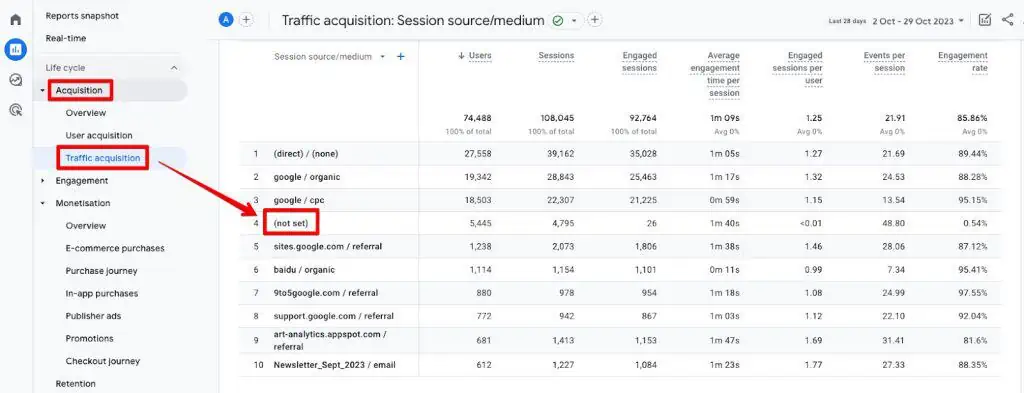The width and height of the screenshot is (1024, 393).
Task: Open the date range 2 Oct - 29 Oct 2023
Action: coord(918,21)
